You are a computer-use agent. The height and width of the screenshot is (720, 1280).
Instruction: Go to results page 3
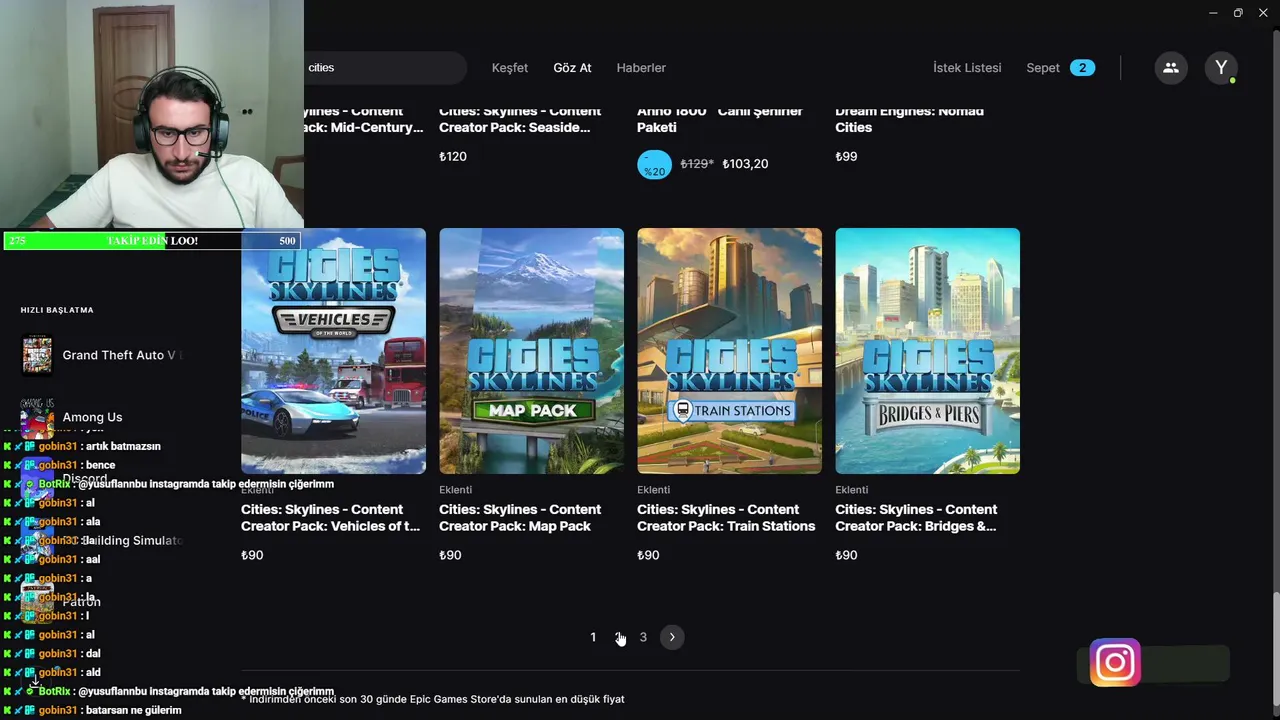[643, 637]
